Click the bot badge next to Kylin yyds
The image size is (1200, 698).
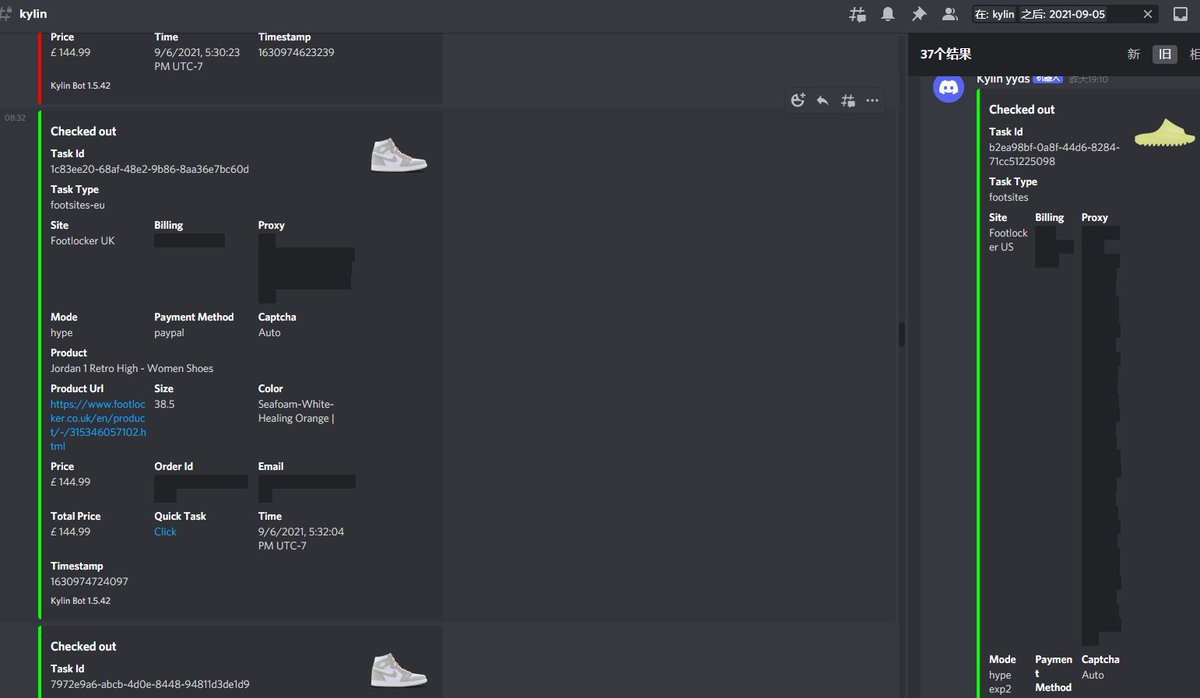tap(1048, 78)
